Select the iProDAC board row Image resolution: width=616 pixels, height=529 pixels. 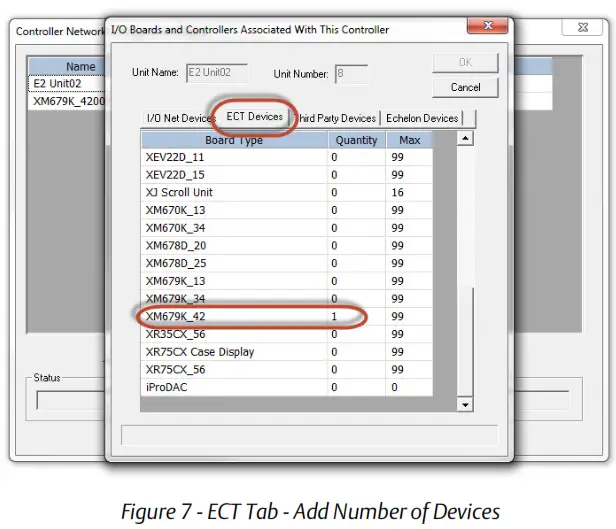pyautogui.click(x=287, y=387)
